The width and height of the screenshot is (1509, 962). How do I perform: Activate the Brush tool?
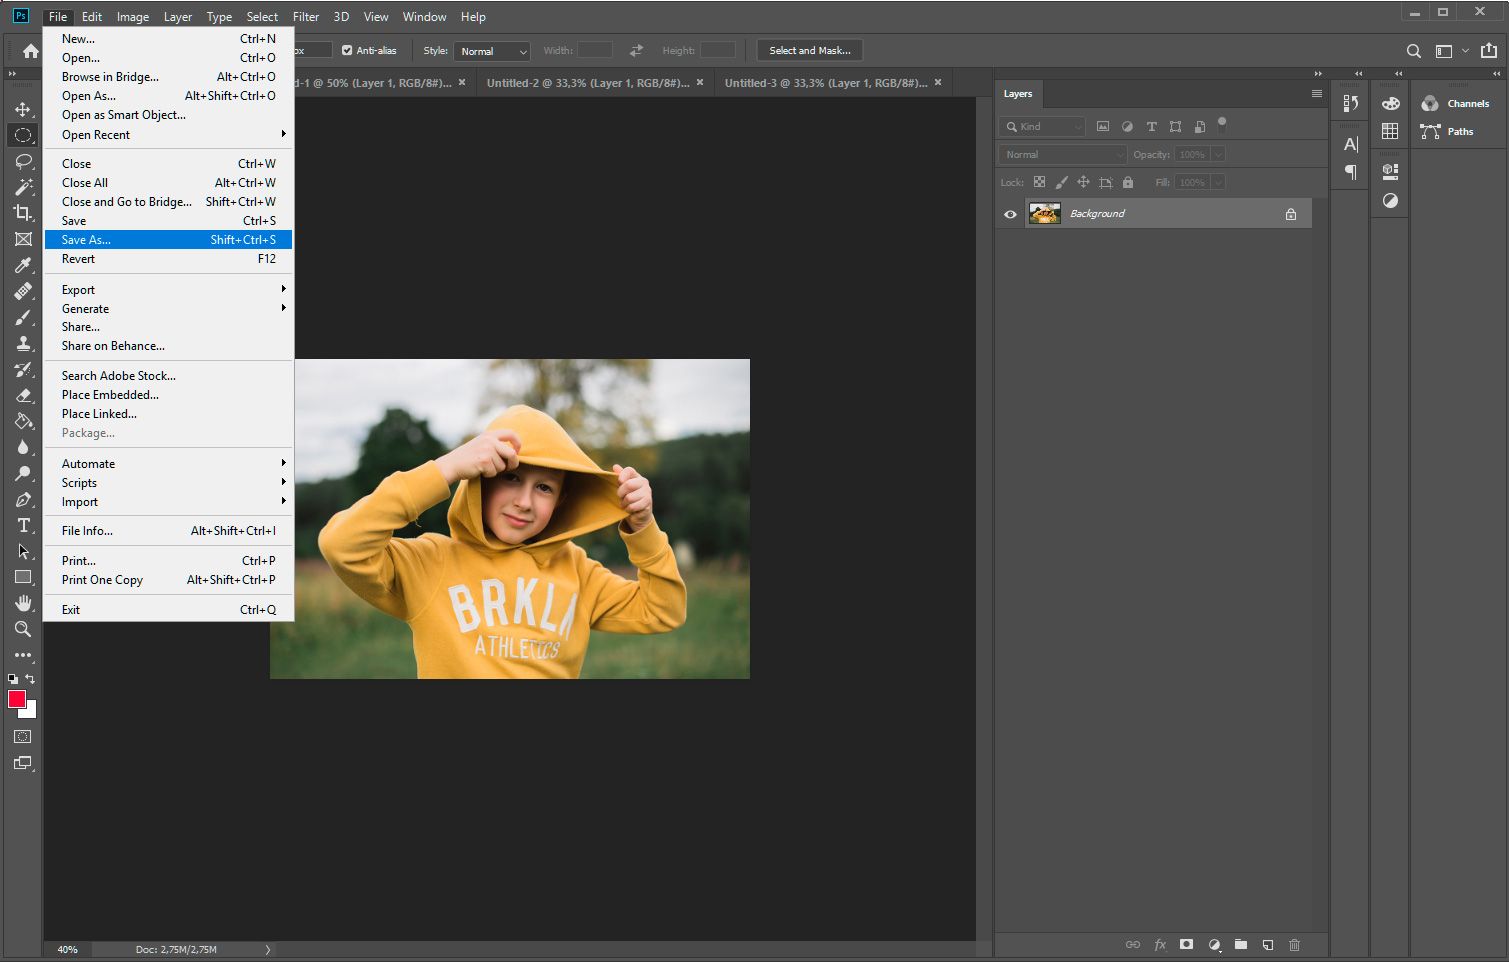pyautogui.click(x=23, y=317)
